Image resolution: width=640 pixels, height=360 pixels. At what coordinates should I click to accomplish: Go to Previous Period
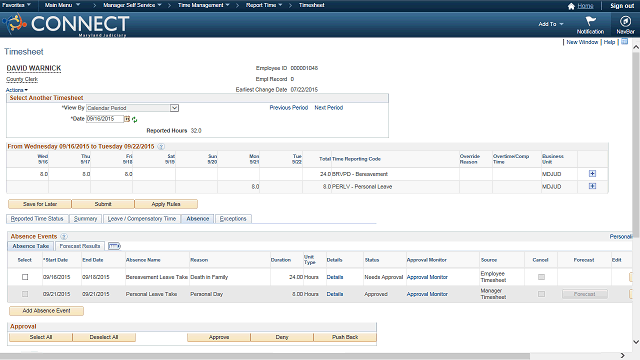click(289, 108)
